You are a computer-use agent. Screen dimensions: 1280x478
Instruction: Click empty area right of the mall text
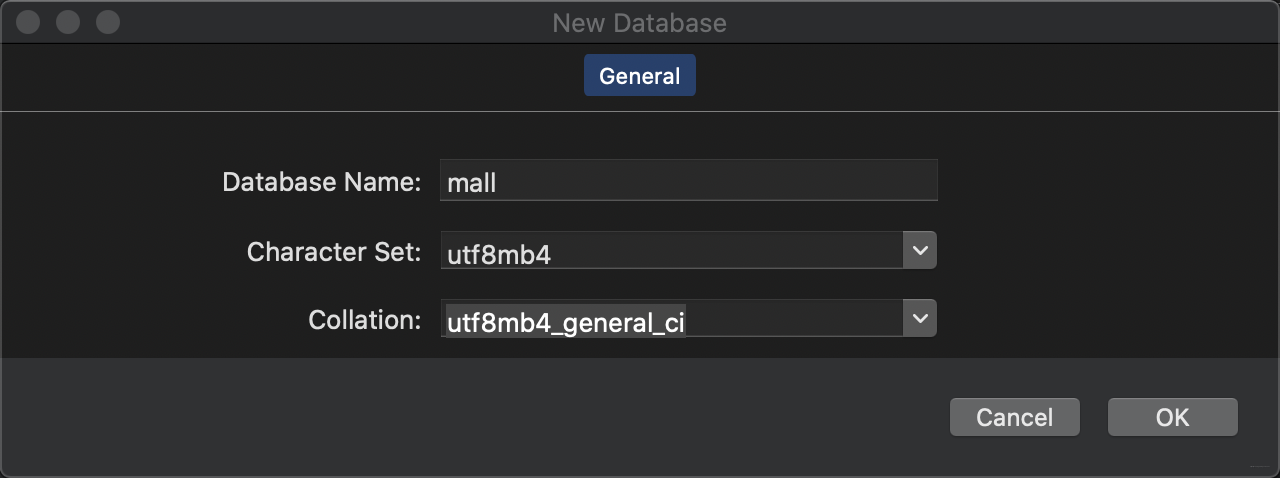(x=717, y=181)
